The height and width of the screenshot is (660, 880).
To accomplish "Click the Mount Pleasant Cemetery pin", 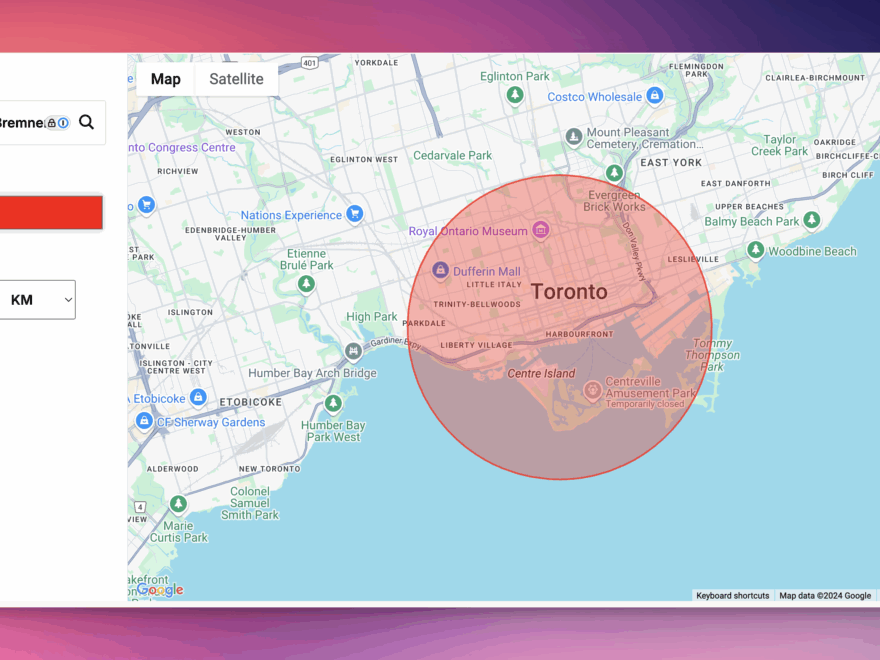I will tap(574, 137).
